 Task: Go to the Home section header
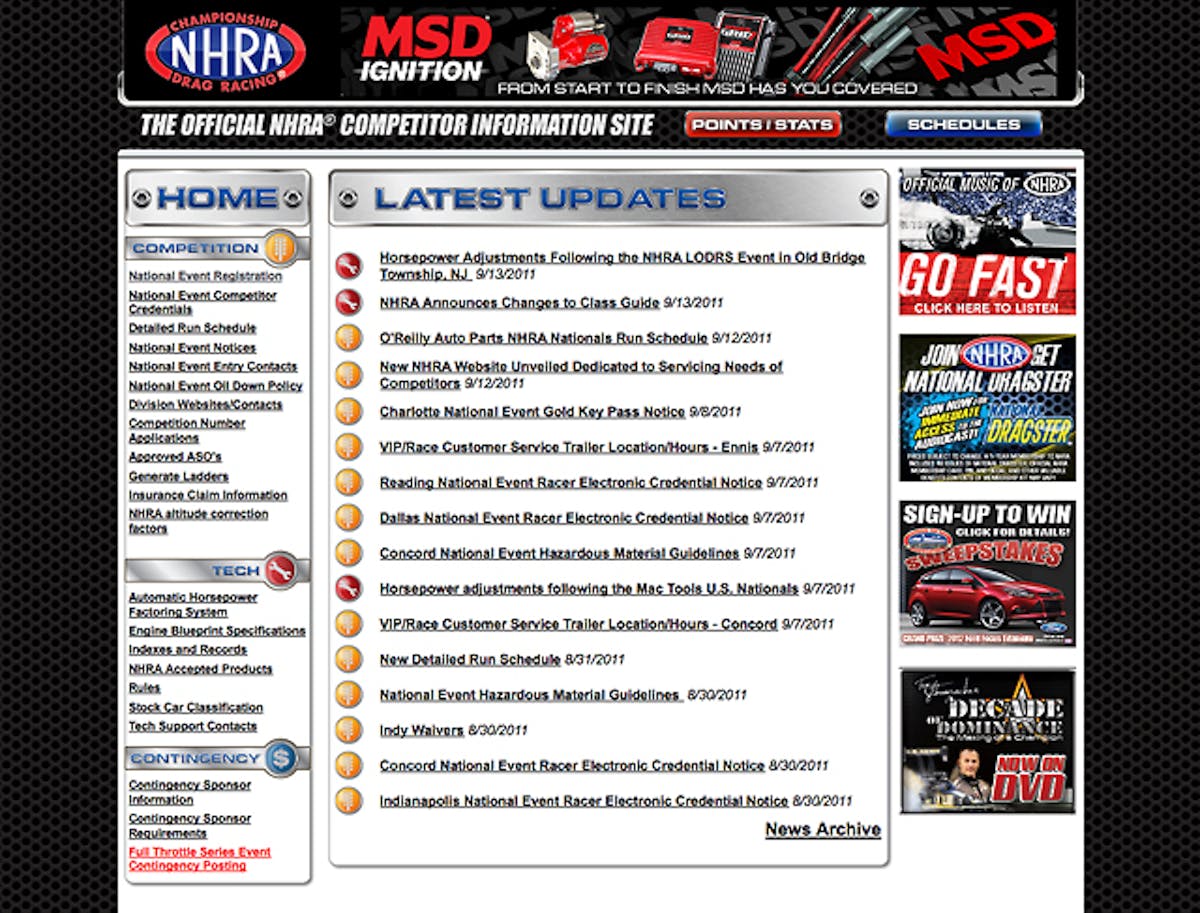click(x=218, y=198)
